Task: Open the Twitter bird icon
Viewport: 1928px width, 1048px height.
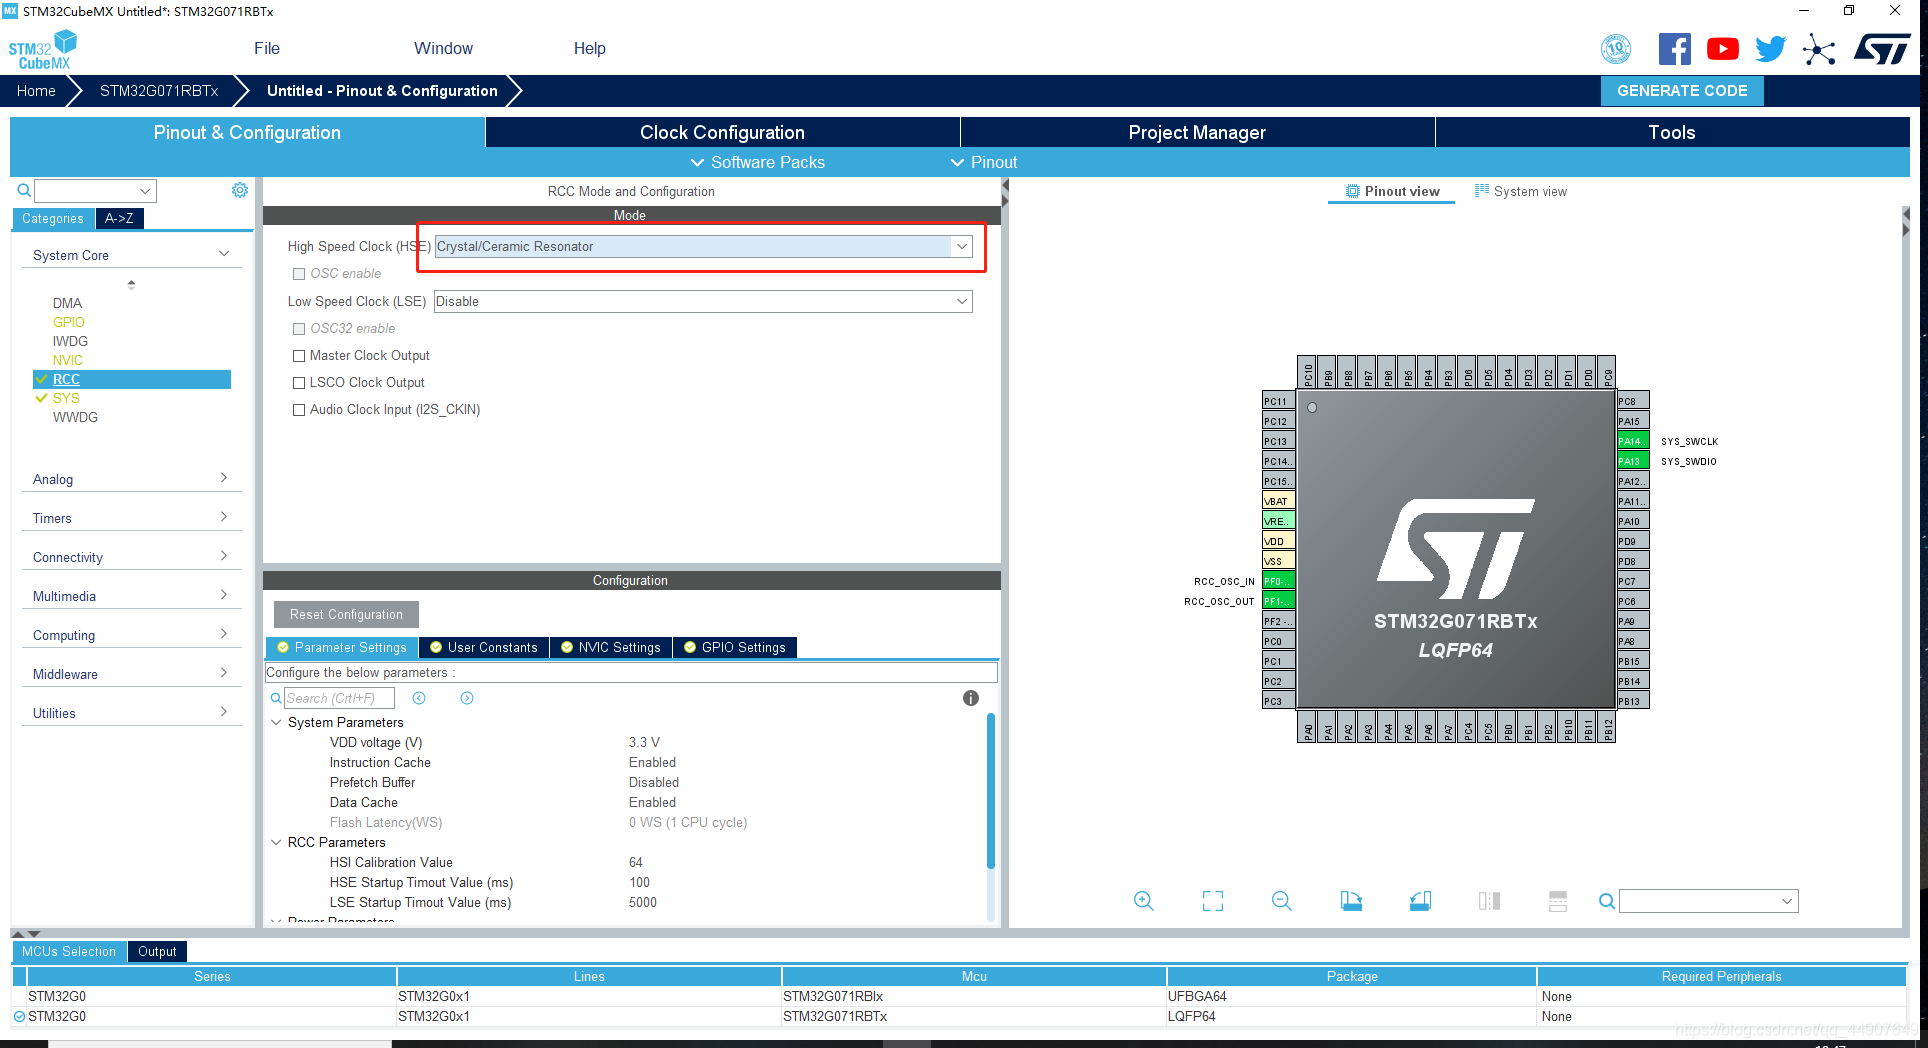Action: (x=1770, y=49)
